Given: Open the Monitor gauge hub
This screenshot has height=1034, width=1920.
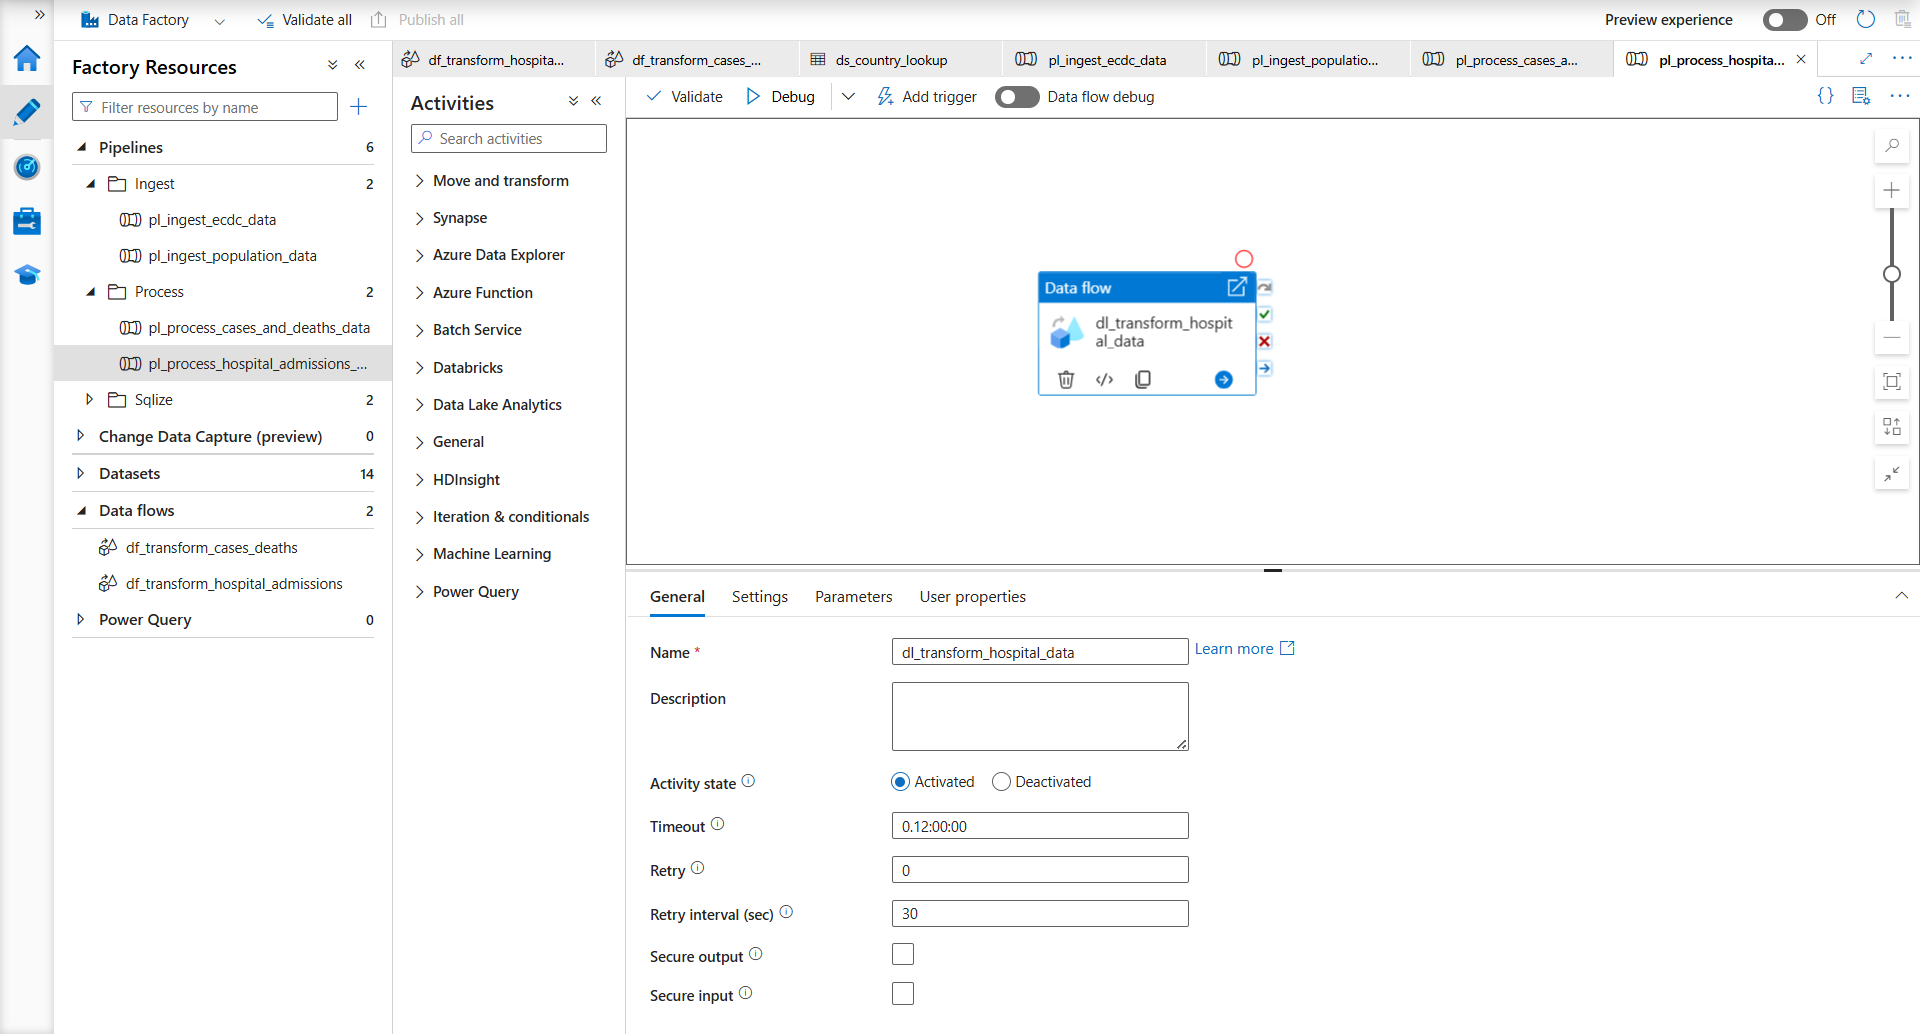Looking at the screenshot, I should (x=27, y=167).
